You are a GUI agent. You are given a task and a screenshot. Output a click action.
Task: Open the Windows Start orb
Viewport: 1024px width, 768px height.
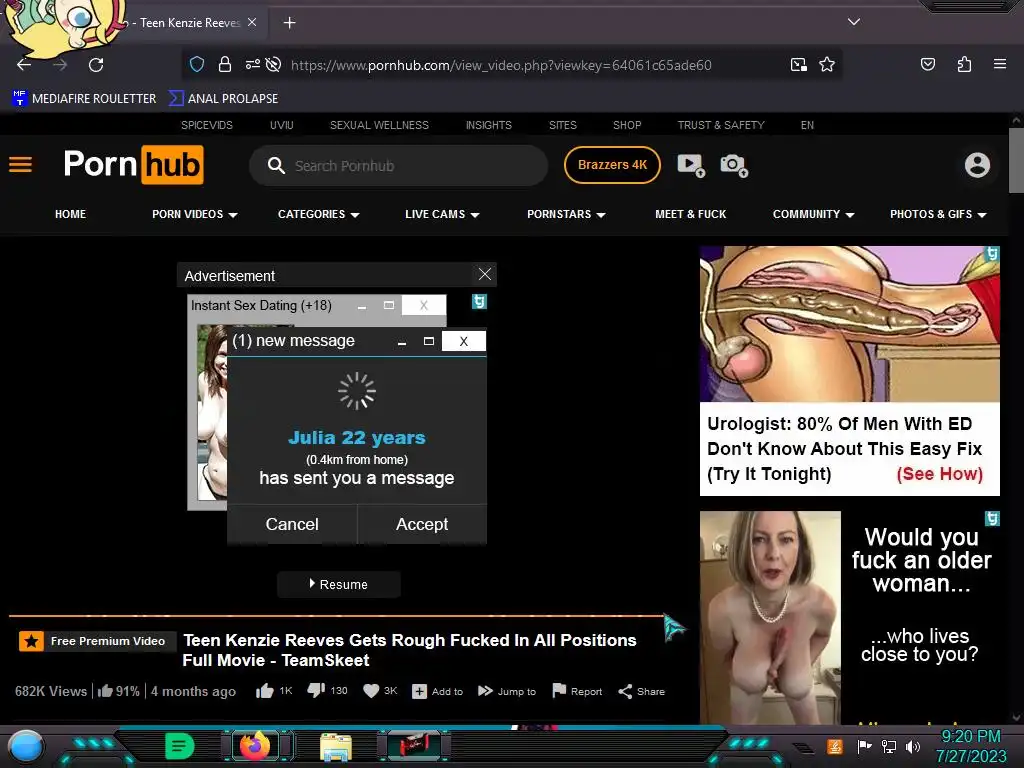coord(26,746)
